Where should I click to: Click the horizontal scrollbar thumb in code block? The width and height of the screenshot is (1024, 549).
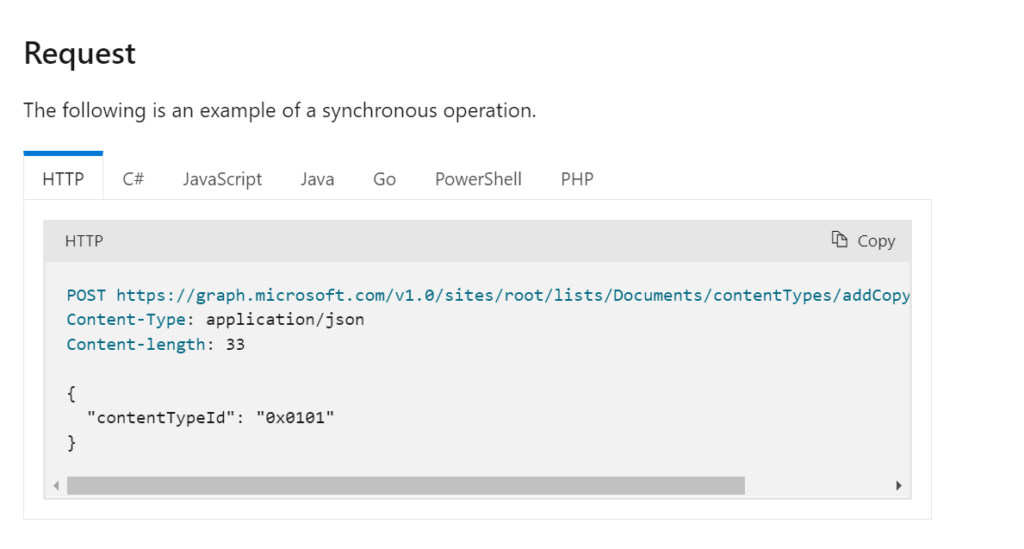tap(406, 486)
